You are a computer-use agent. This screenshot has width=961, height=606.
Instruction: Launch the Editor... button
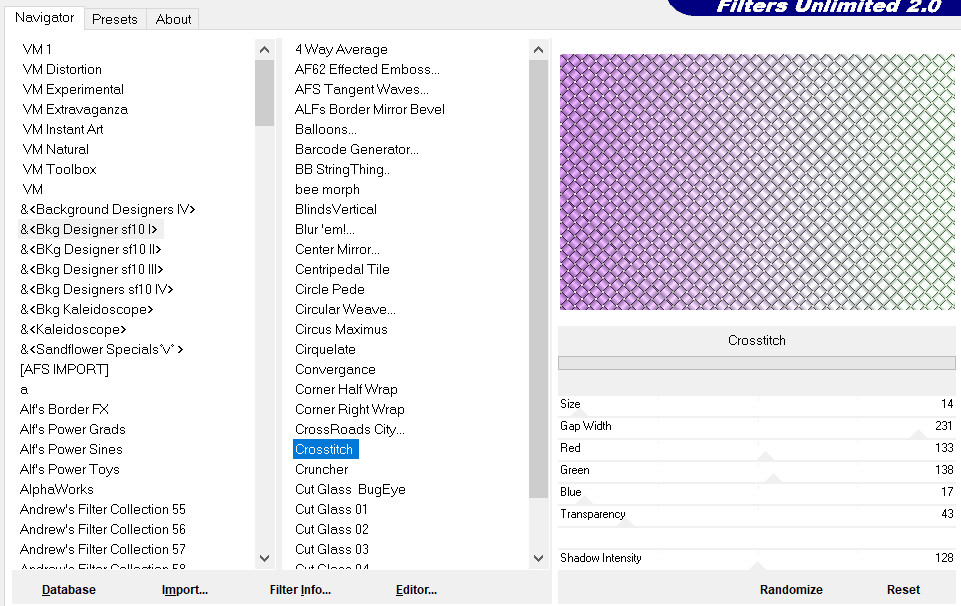416,590
